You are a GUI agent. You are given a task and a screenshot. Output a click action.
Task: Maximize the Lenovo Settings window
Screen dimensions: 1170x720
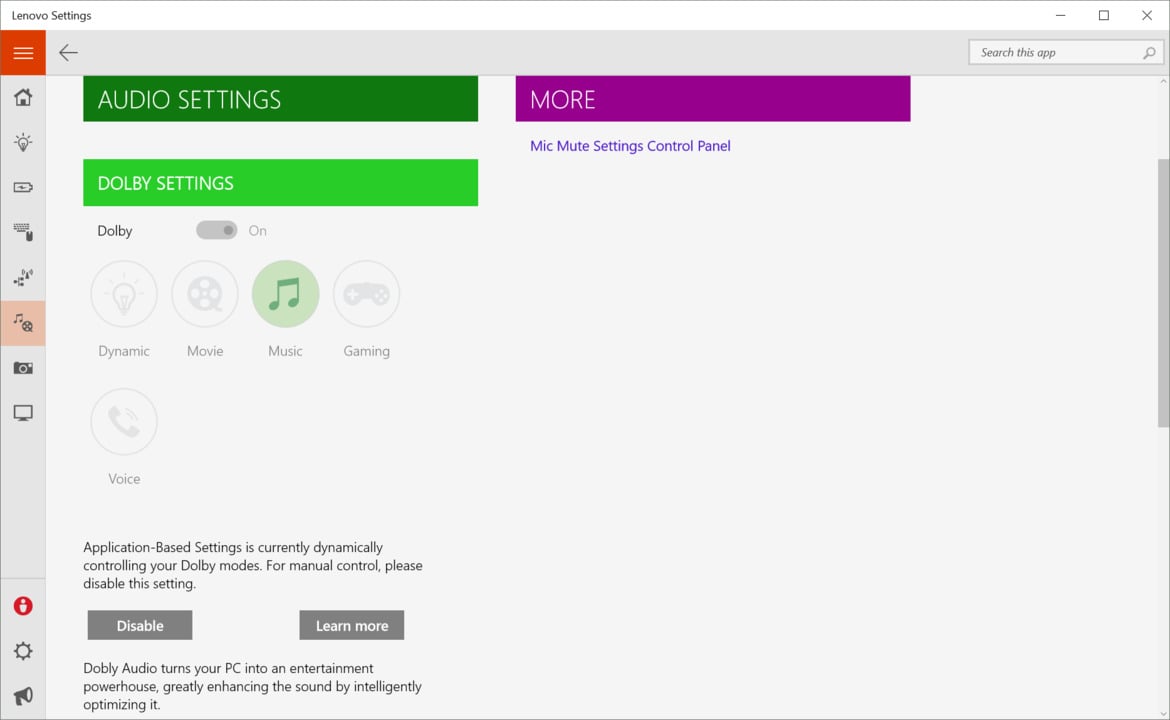(1104, 15)
